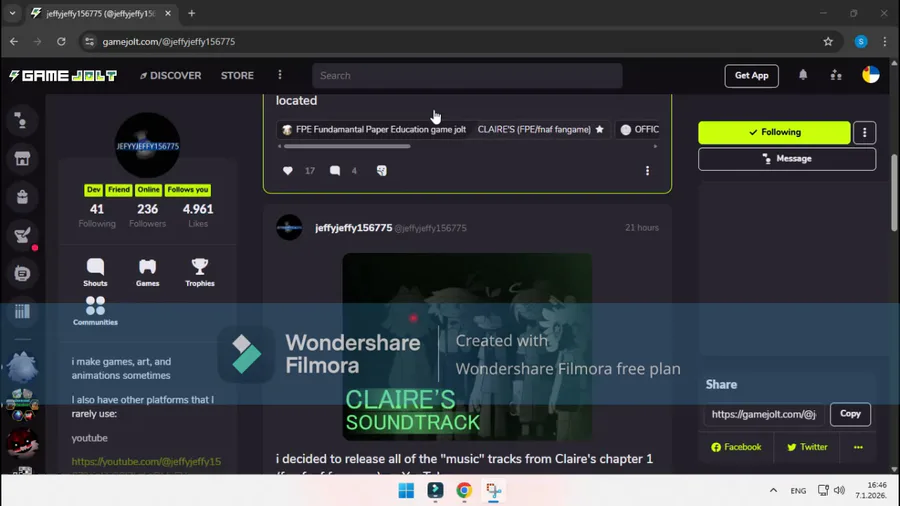900x506 pixels.
Task: Open comments on the post with 4 comments
Action: [x=335, y=170]
